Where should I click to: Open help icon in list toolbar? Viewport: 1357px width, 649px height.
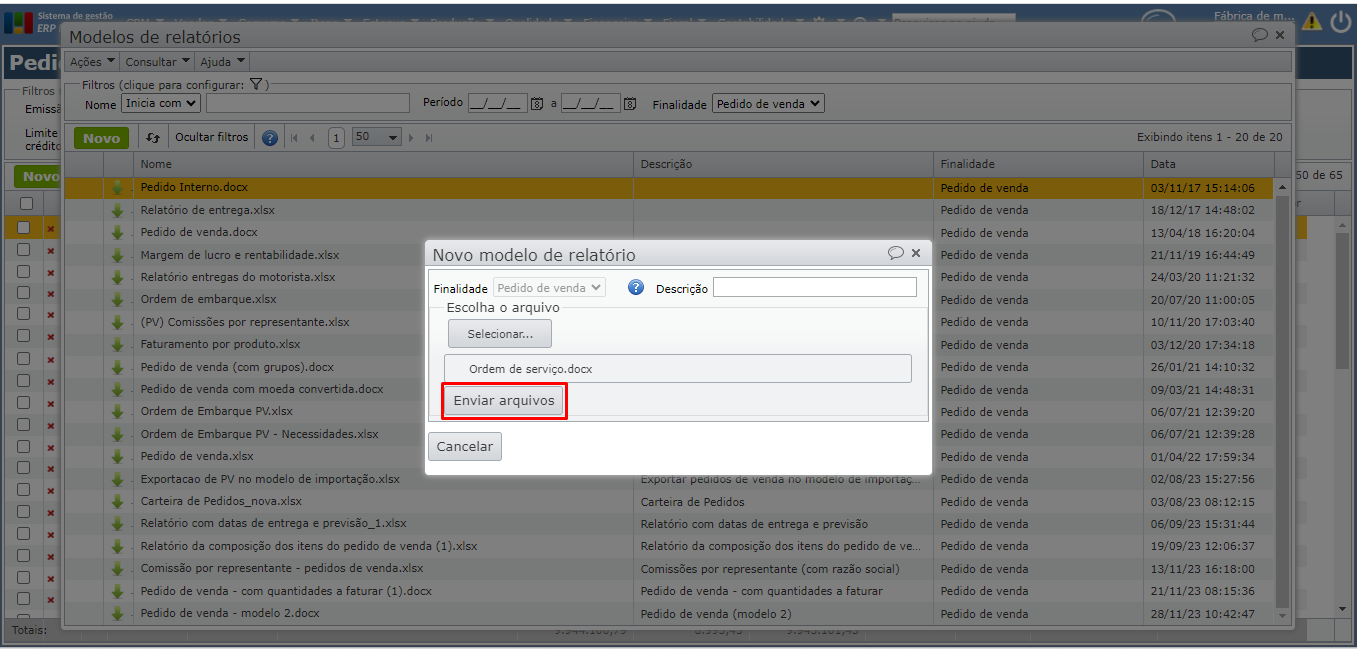270,138
